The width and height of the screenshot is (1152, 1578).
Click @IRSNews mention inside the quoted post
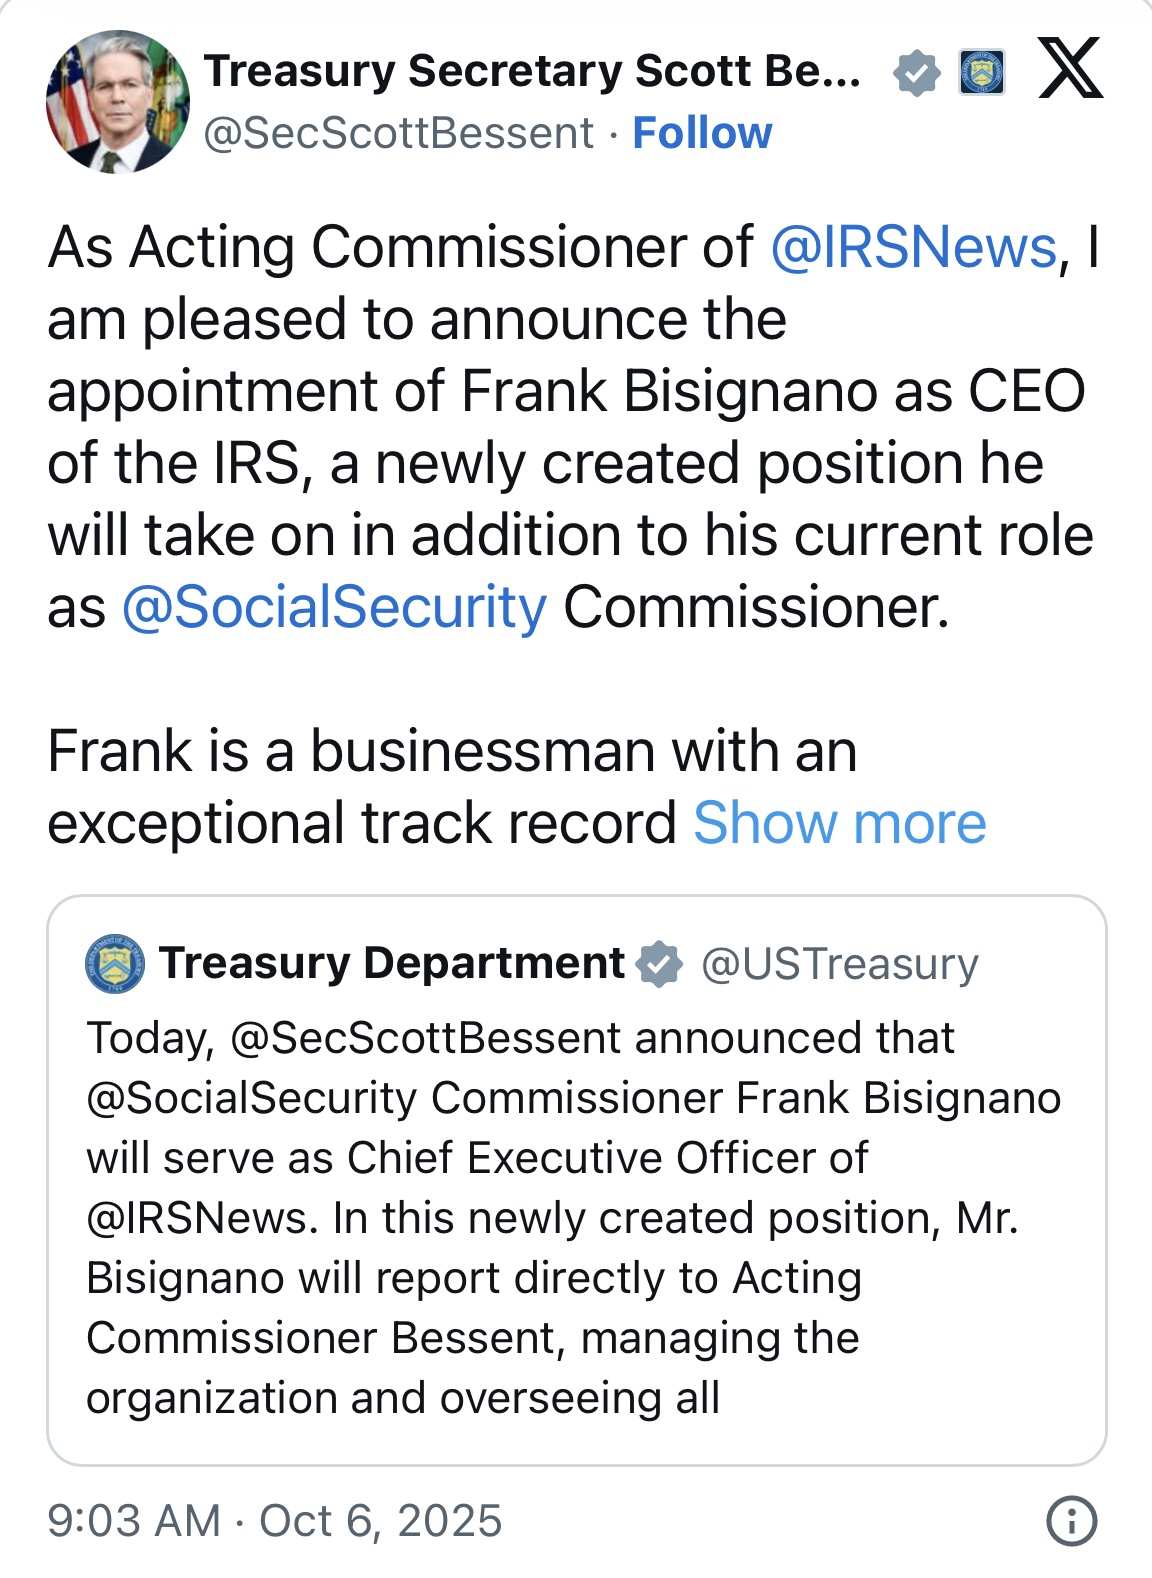(196, 1218)
